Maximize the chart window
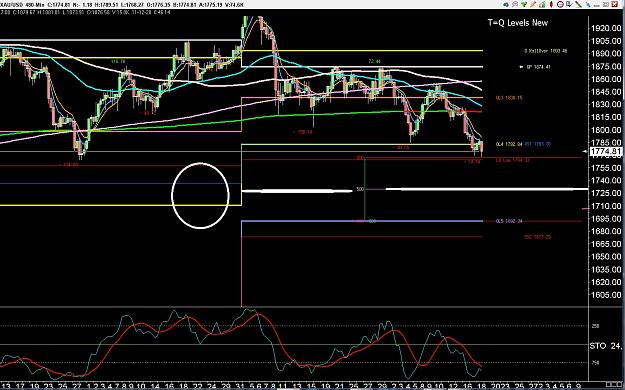 click(606, 4)
